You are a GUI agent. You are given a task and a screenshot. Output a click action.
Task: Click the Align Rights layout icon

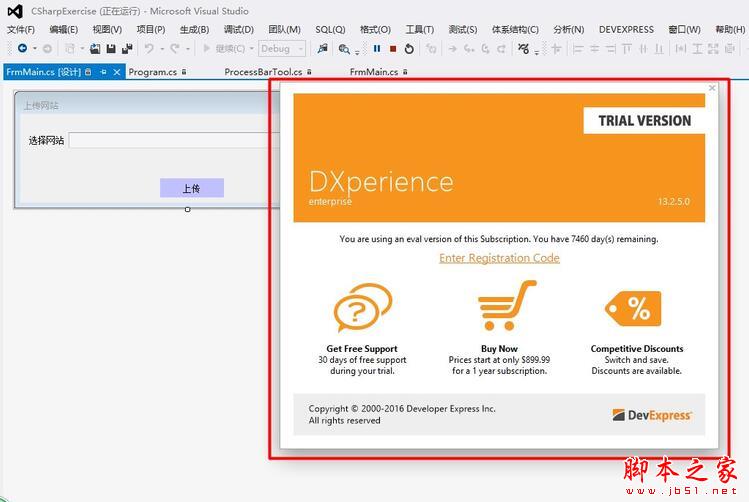[610, 49]
